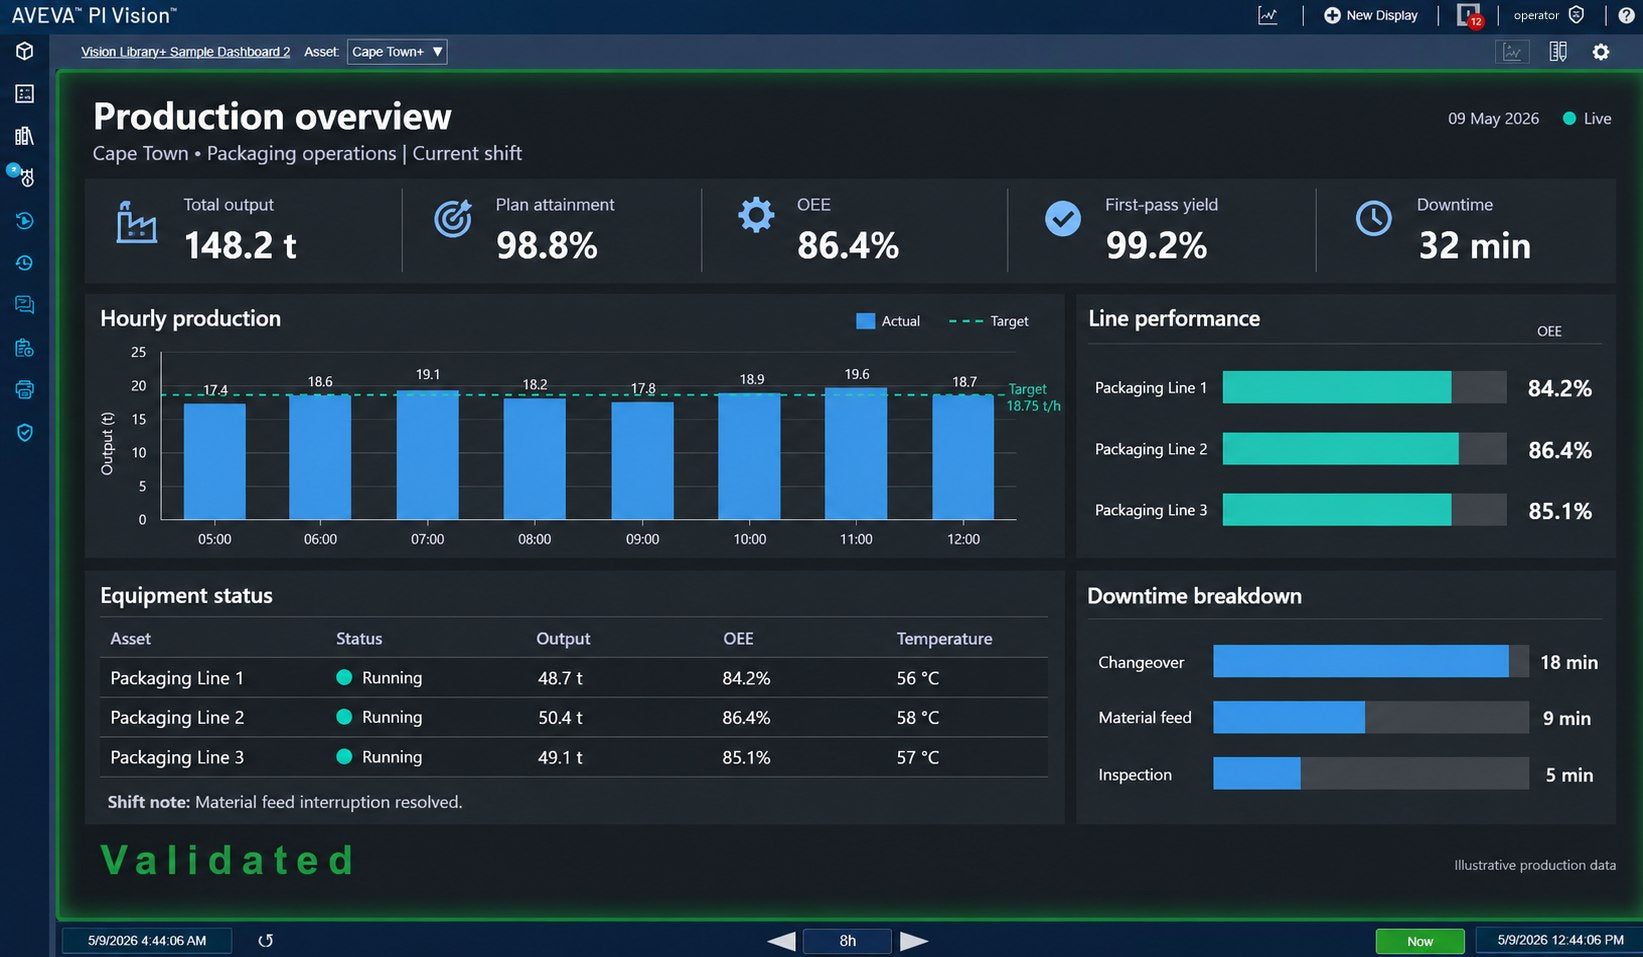Click the First-pass yield checkmark icon
Viewport: 1643px width, 957px height.
1062,218
